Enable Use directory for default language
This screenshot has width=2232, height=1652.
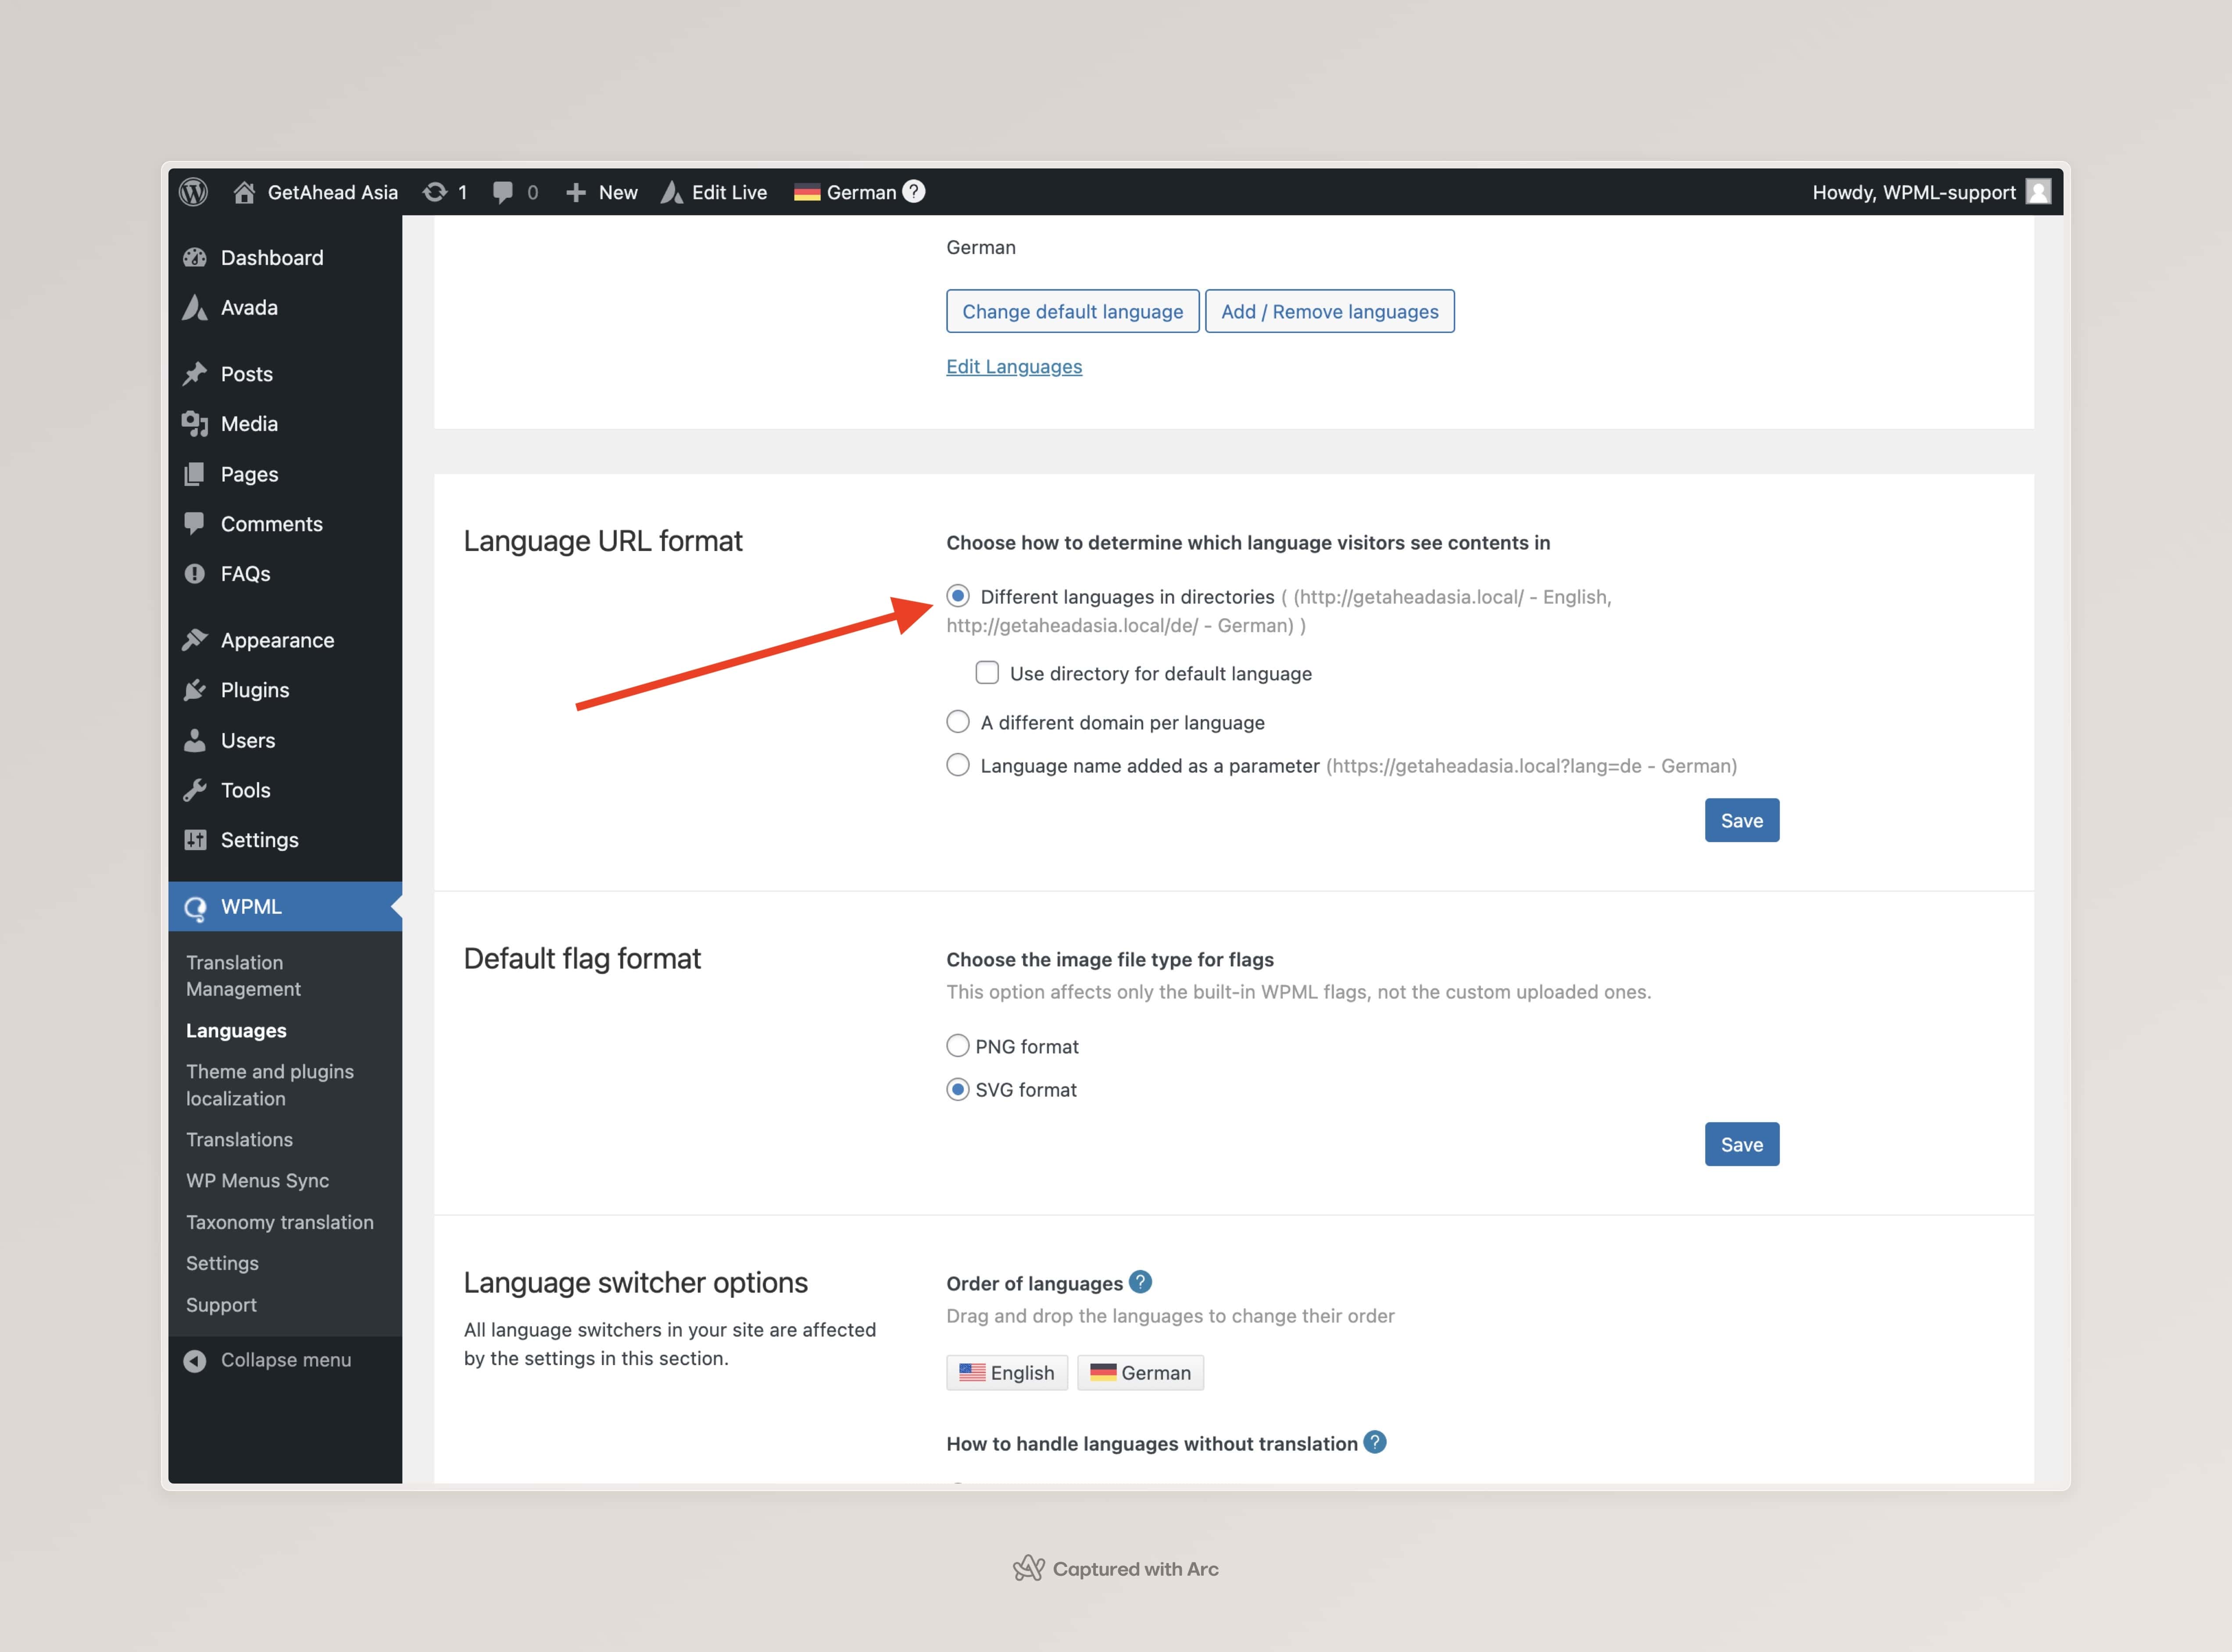pos(987,673)
